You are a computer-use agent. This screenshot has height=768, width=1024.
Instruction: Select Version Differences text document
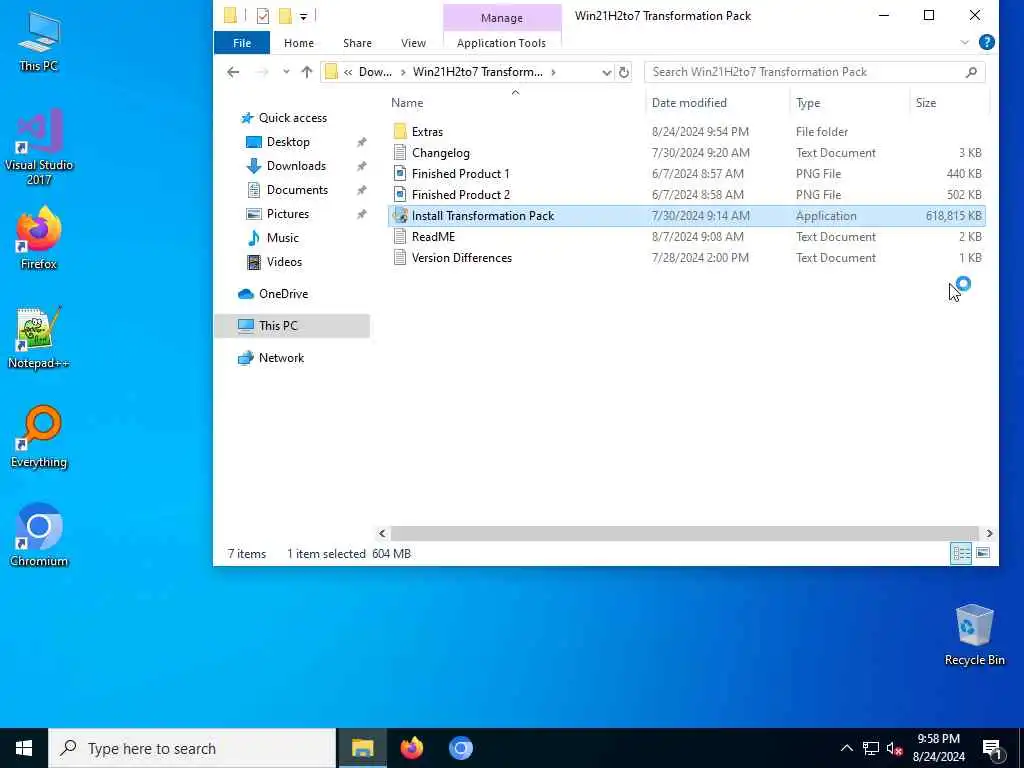(686, 257)
